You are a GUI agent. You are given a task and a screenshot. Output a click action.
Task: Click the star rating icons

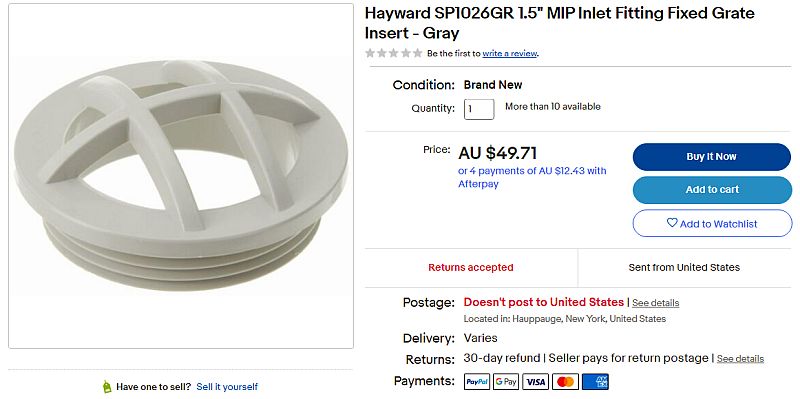(393, 53)
